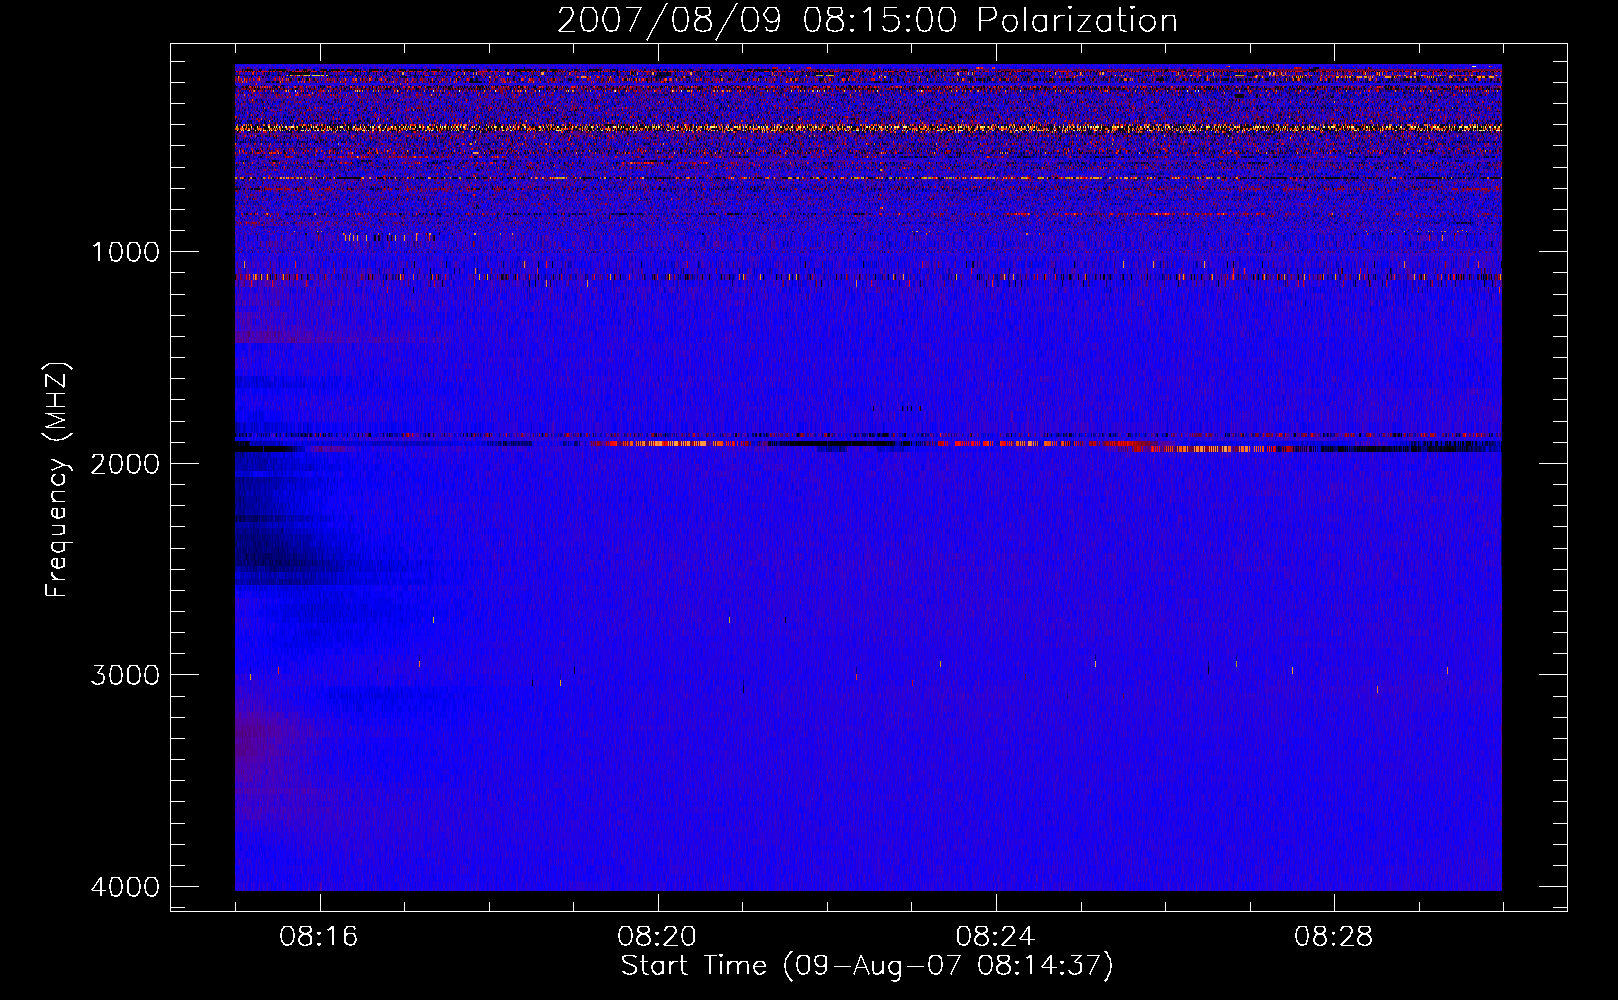Click the 3000 frequency tick label
The height and width of the screenshot is (1000, 1618).
click(125, 675)
